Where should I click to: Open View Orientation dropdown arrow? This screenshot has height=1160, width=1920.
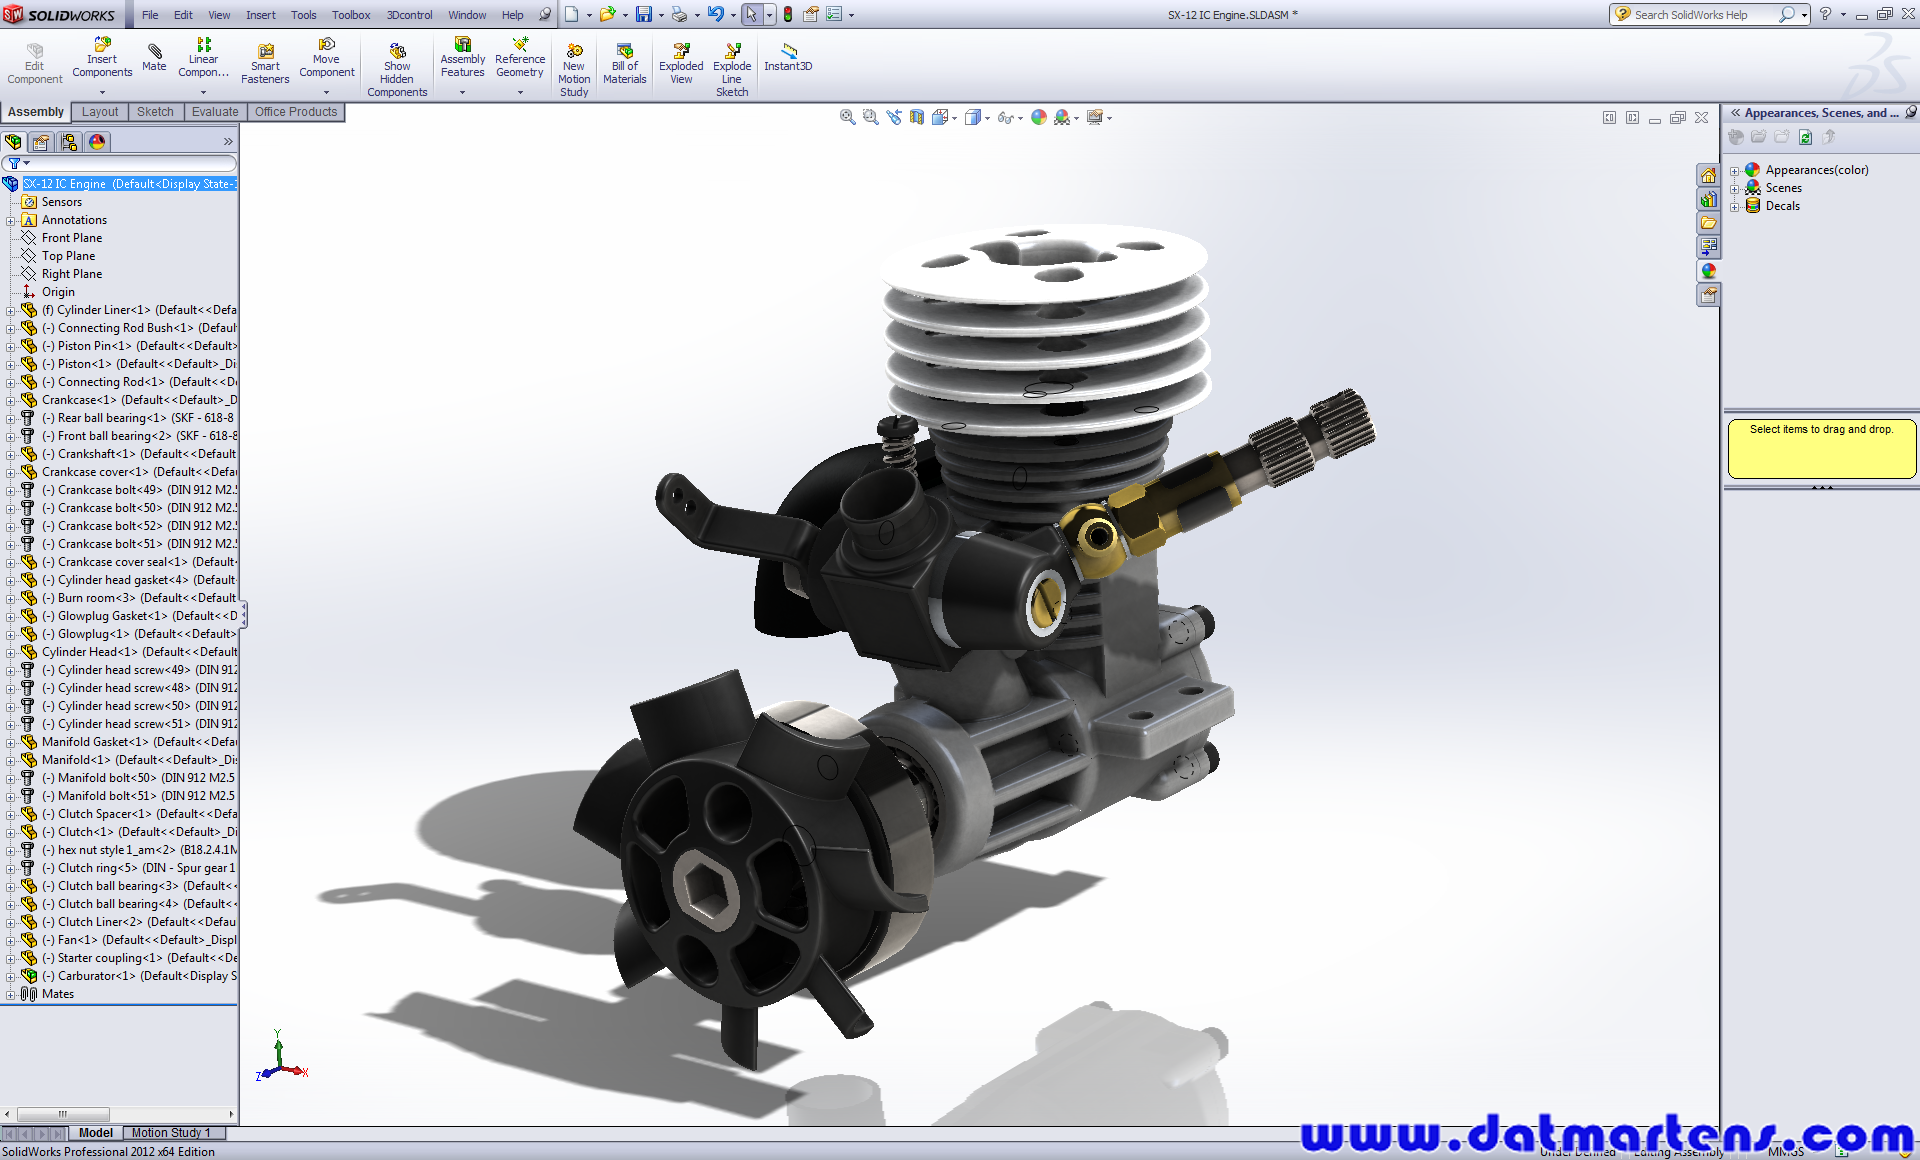[x=954, y=118]
